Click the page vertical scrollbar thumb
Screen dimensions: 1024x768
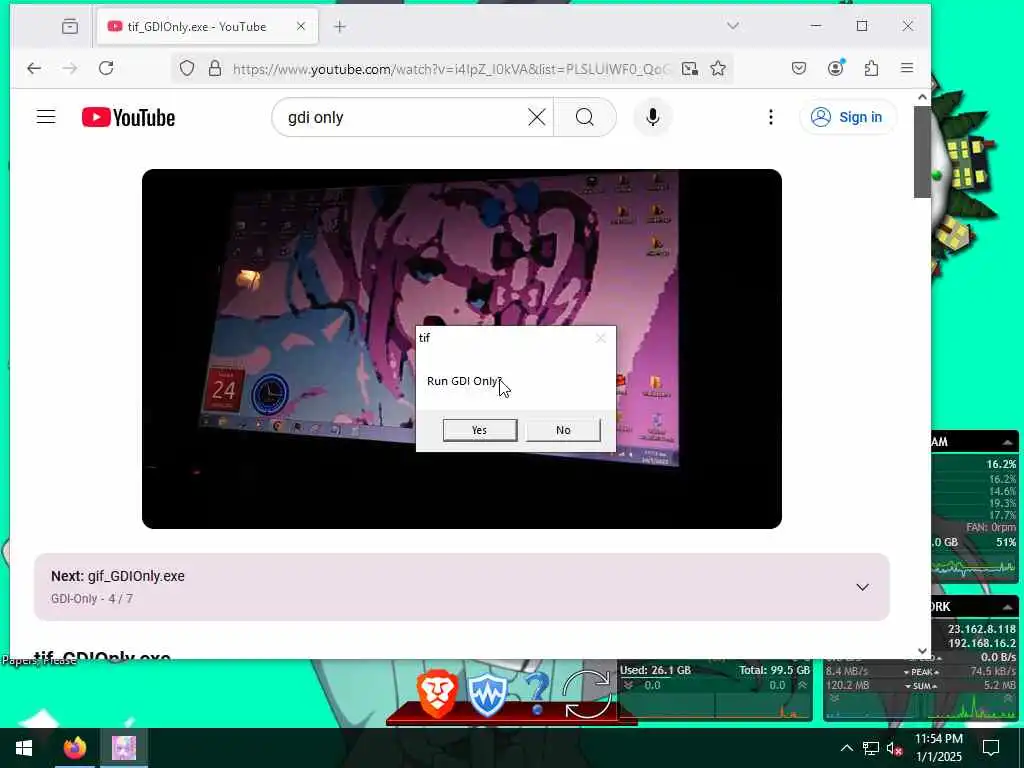coord(922,152)
